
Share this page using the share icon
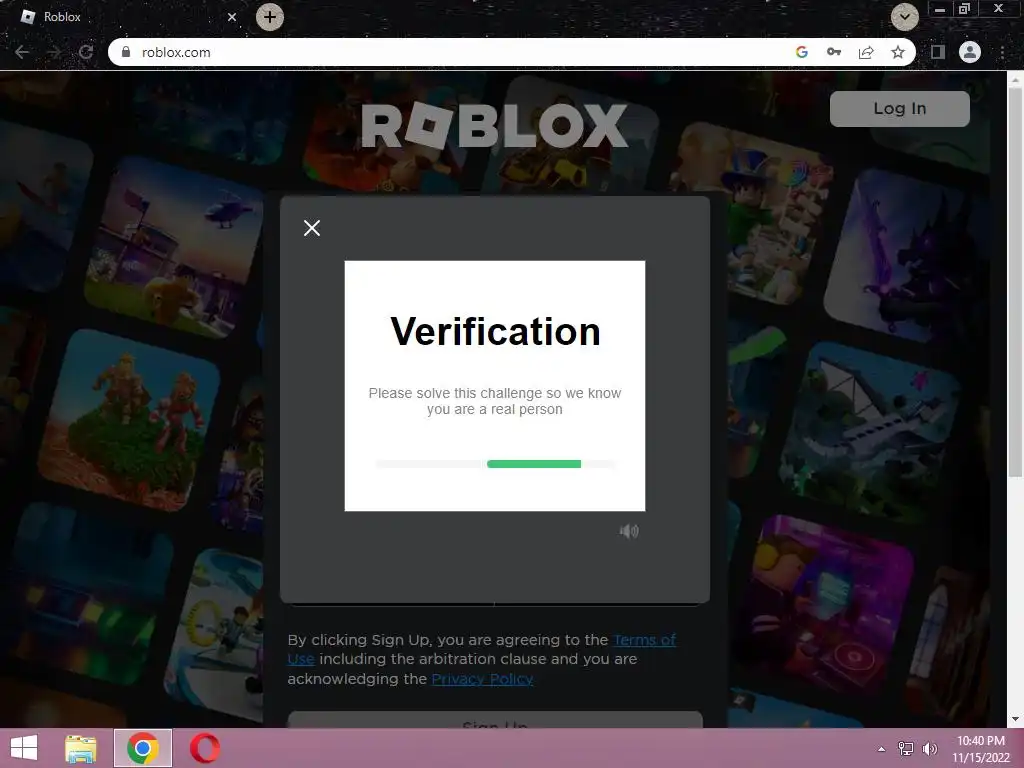click(866, 52)
